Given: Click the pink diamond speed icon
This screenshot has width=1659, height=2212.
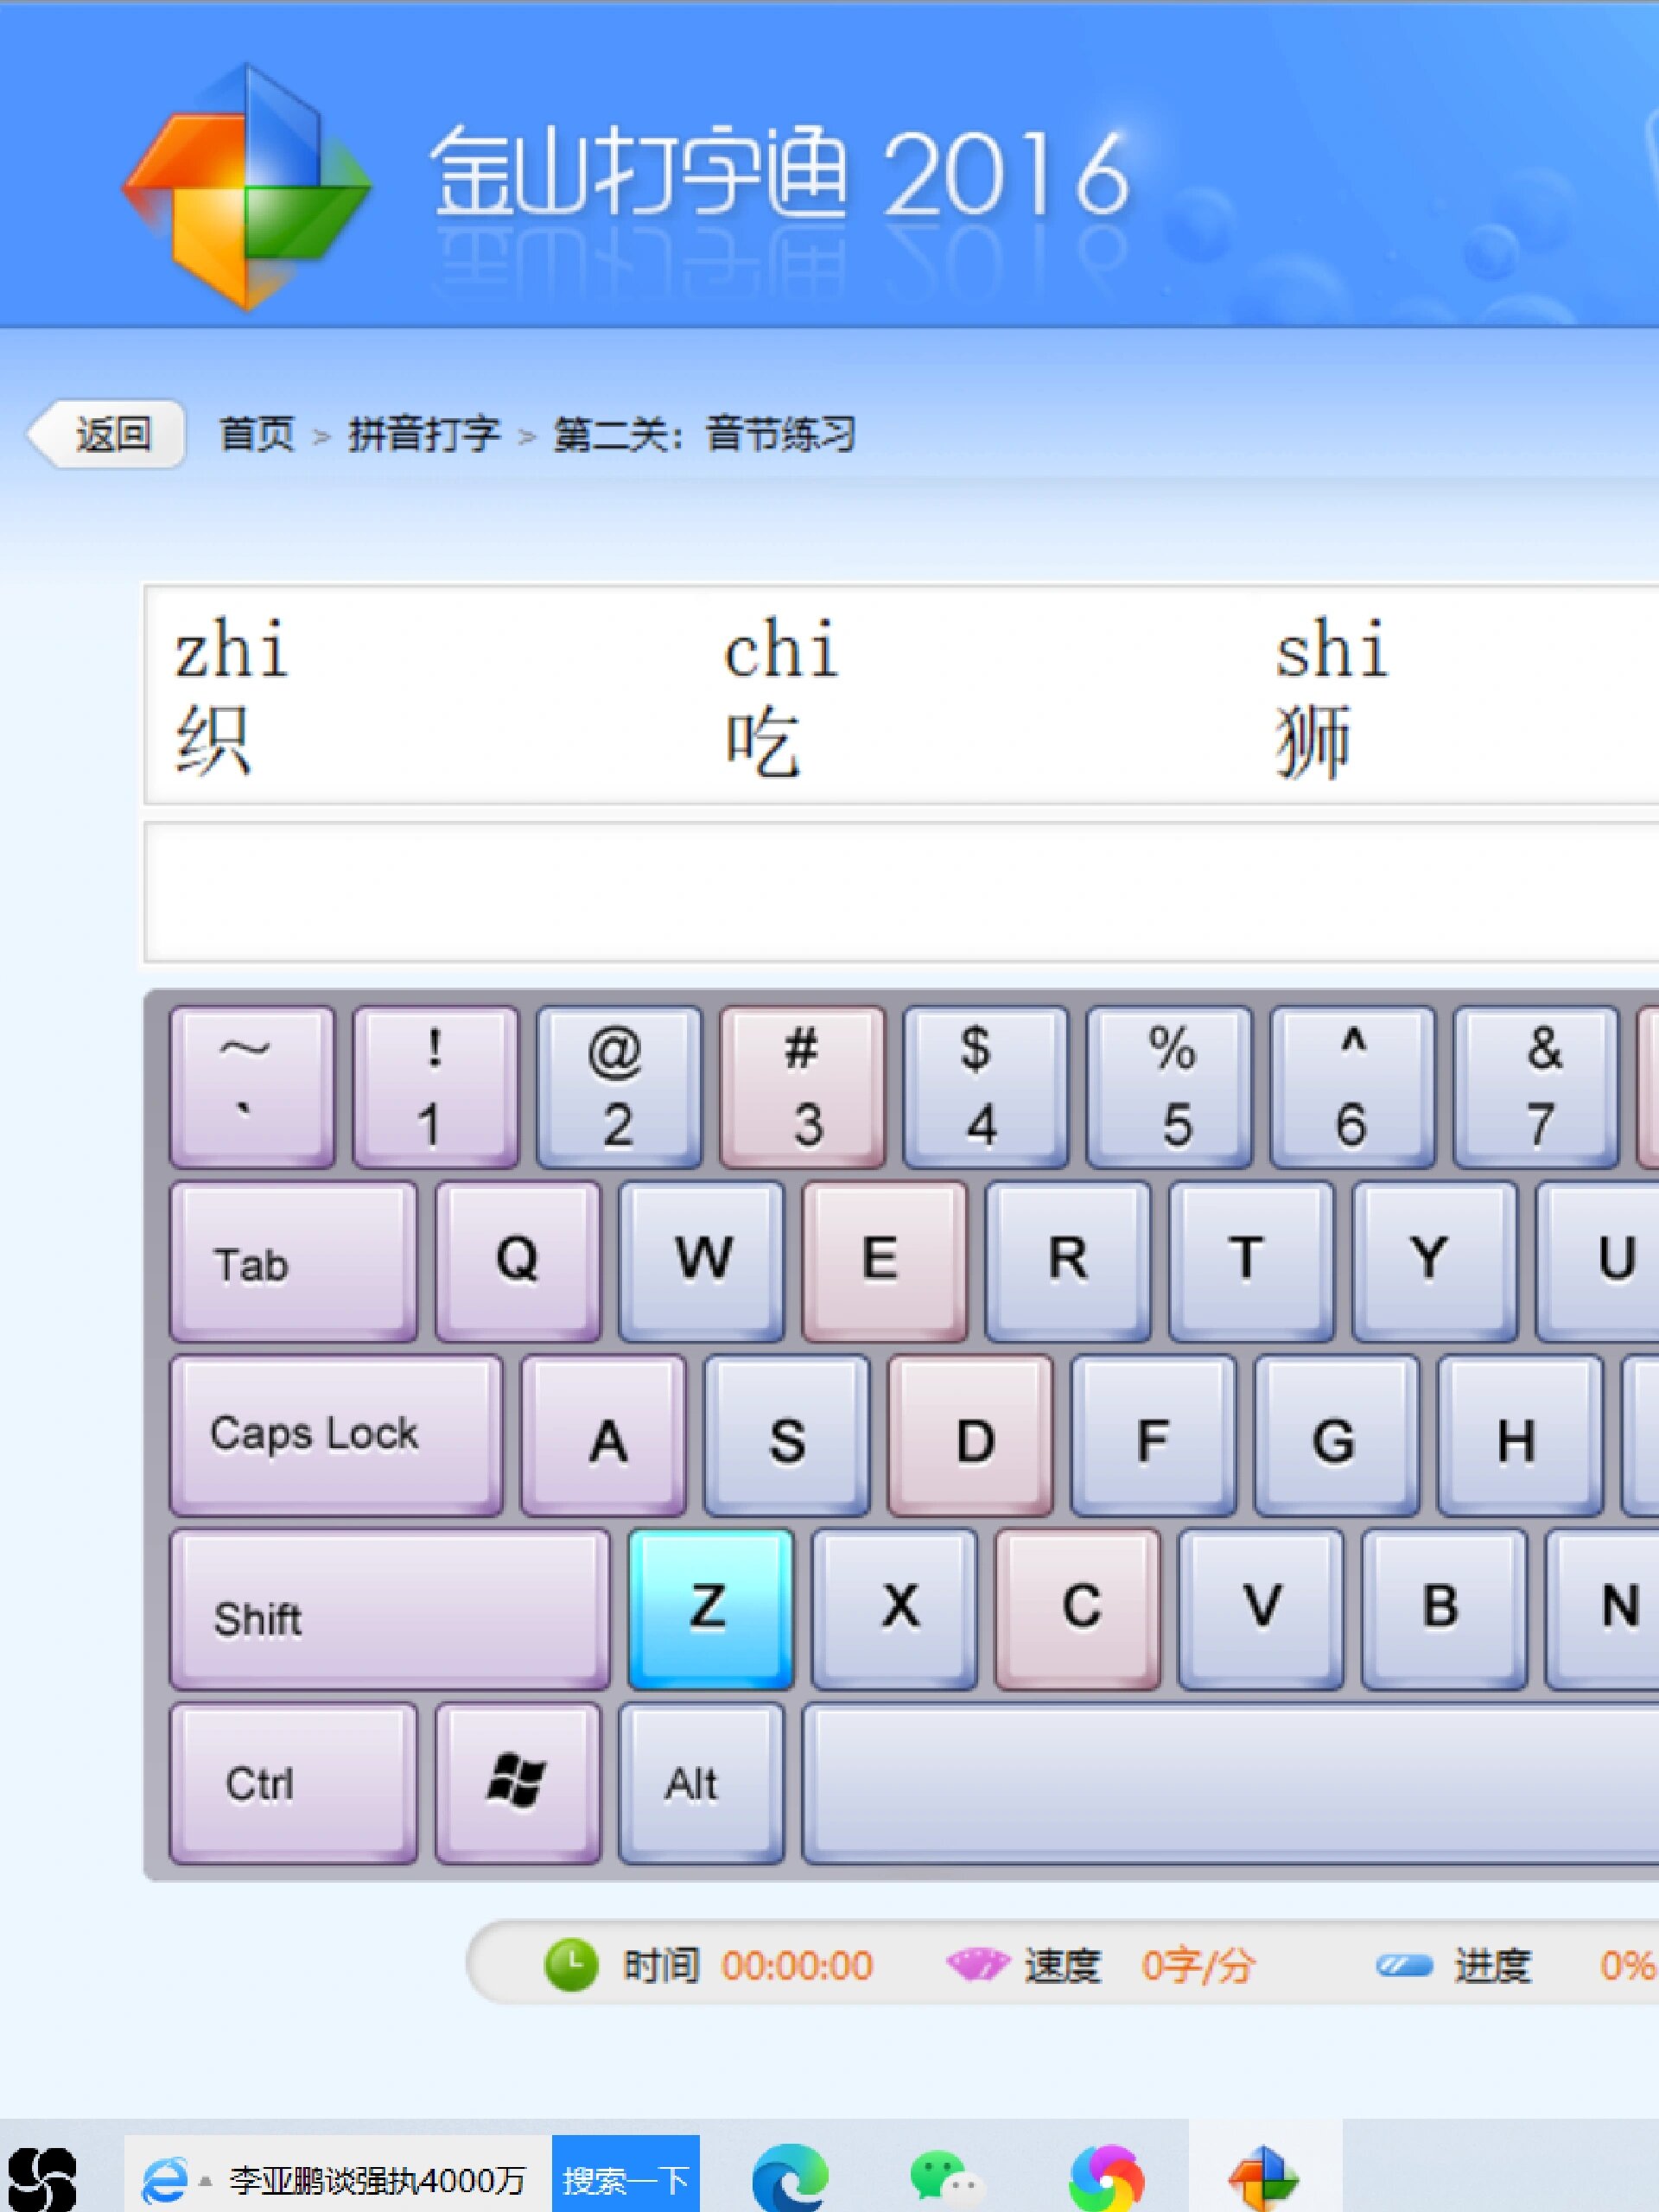Looking at the screenshot, I should (x=977, y=1965).
